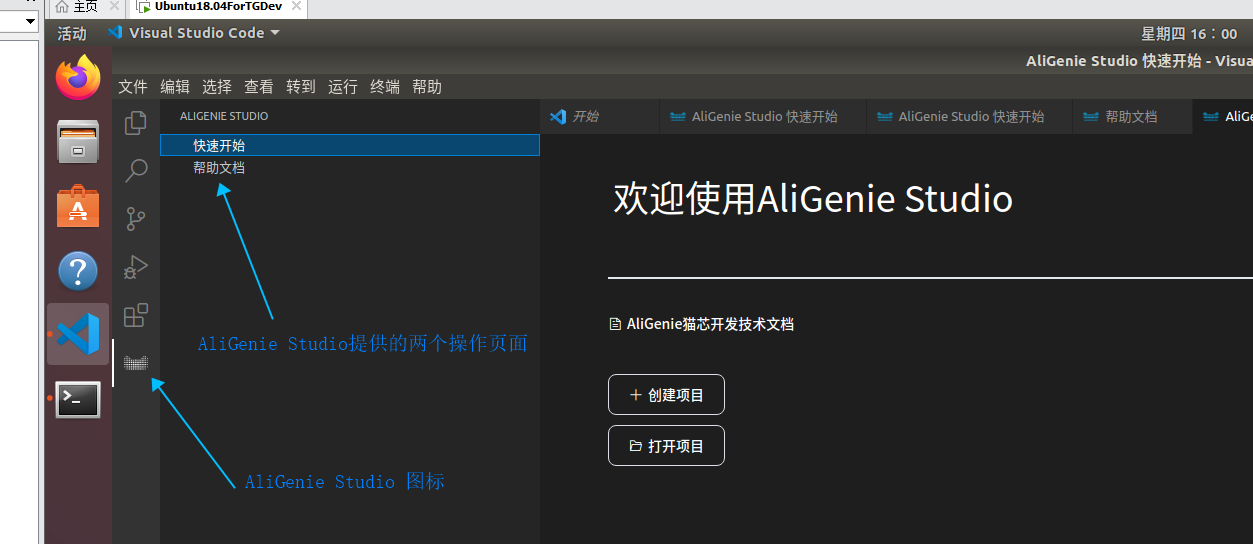Expand the Visual Studio Code app menu dropdown
This screenshot has width=1253, height=544.
[194, 33]
